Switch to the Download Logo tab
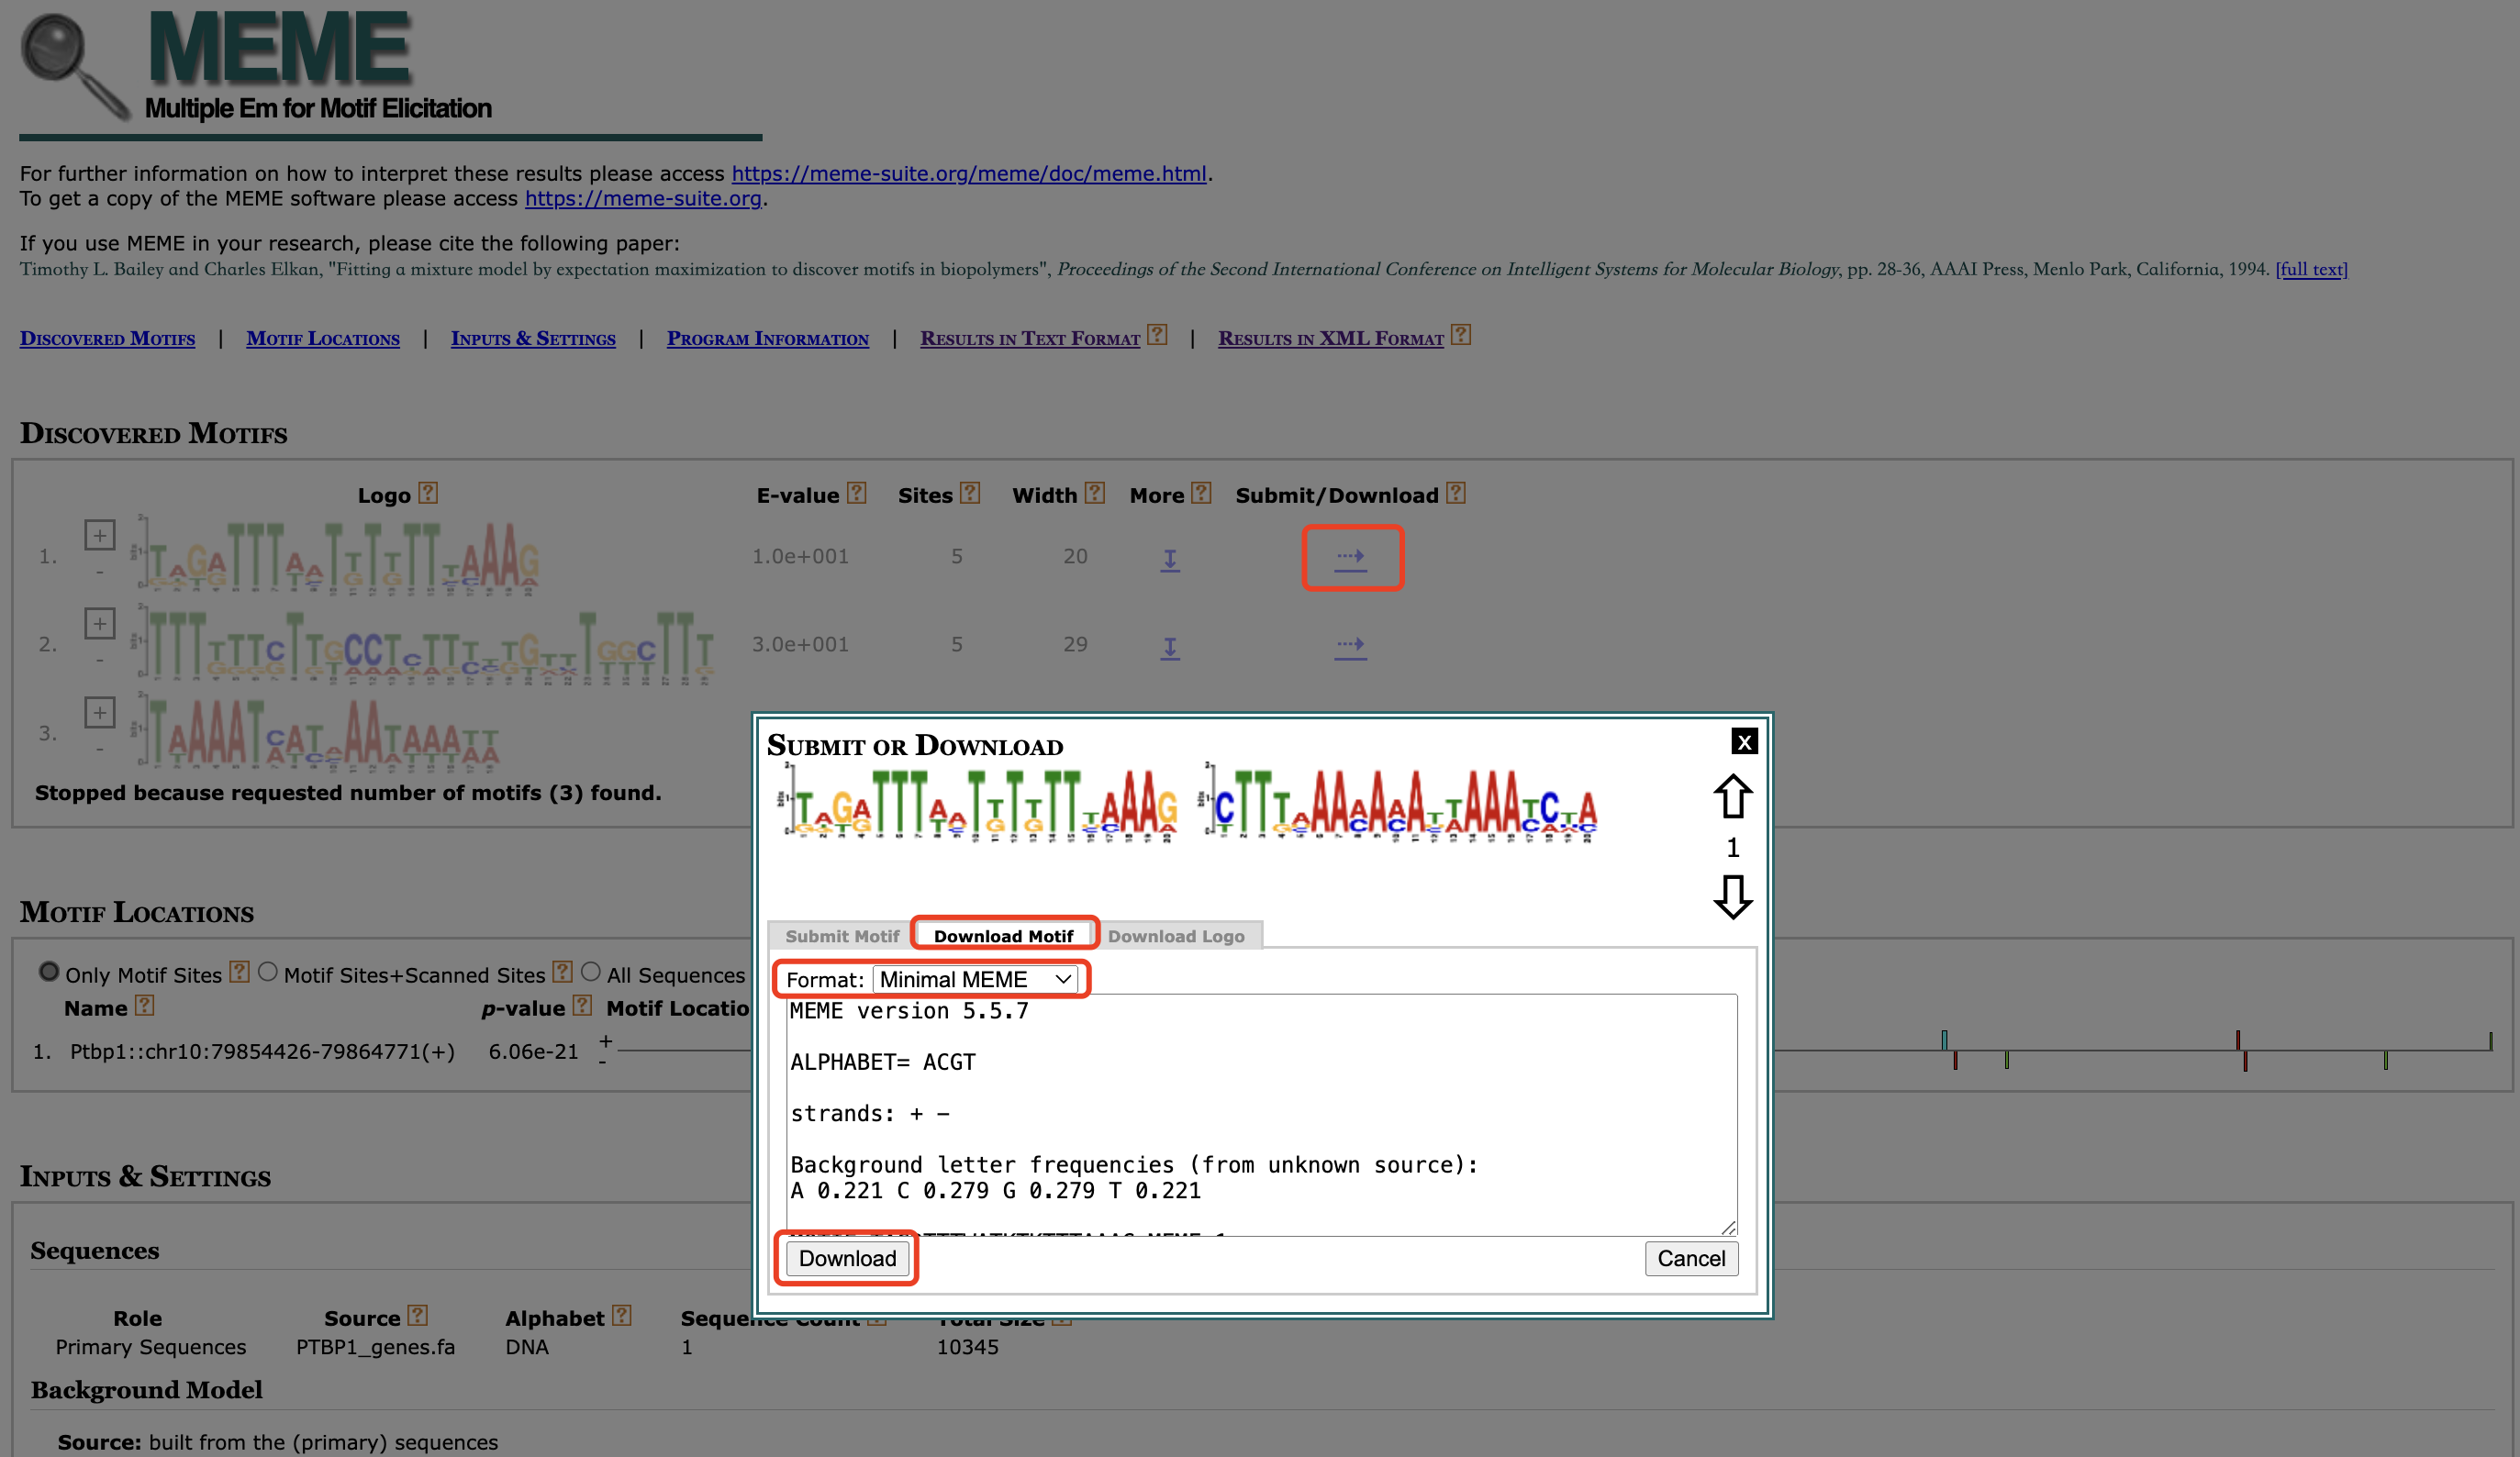 pos(1175,936)
